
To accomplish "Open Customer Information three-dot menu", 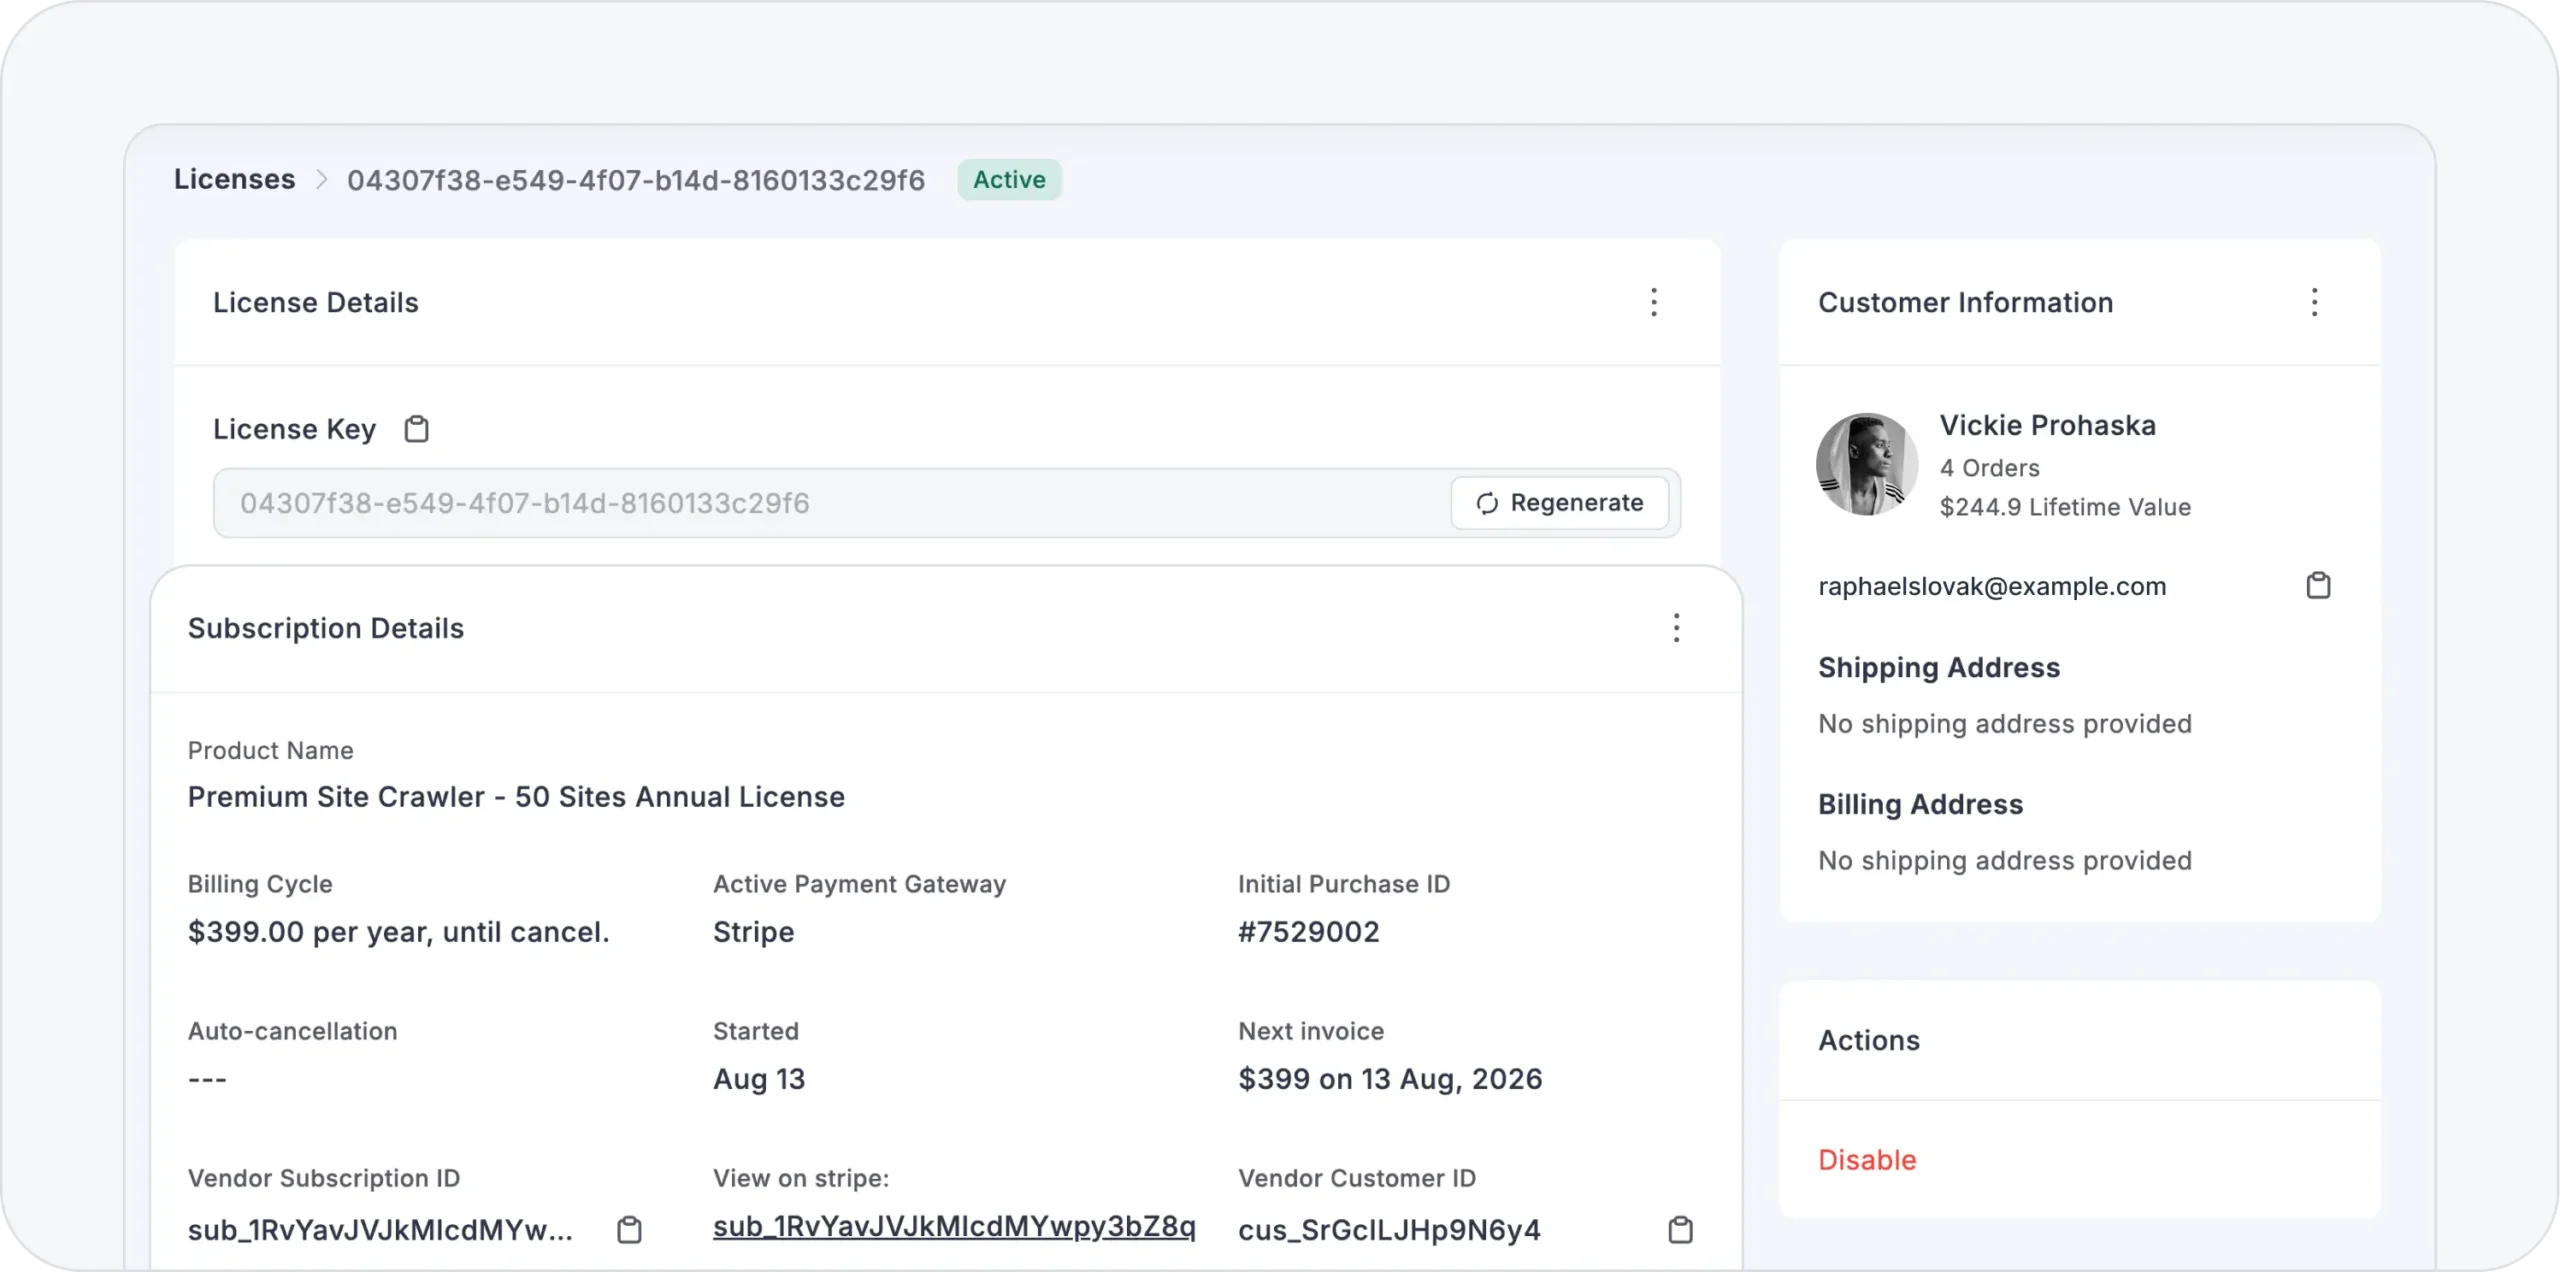I will [2314, 302].
